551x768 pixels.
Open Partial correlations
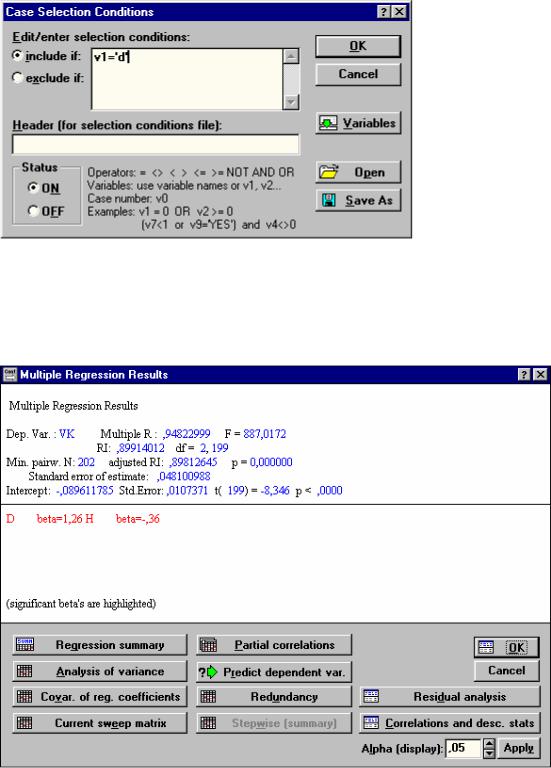coord(274,645)
